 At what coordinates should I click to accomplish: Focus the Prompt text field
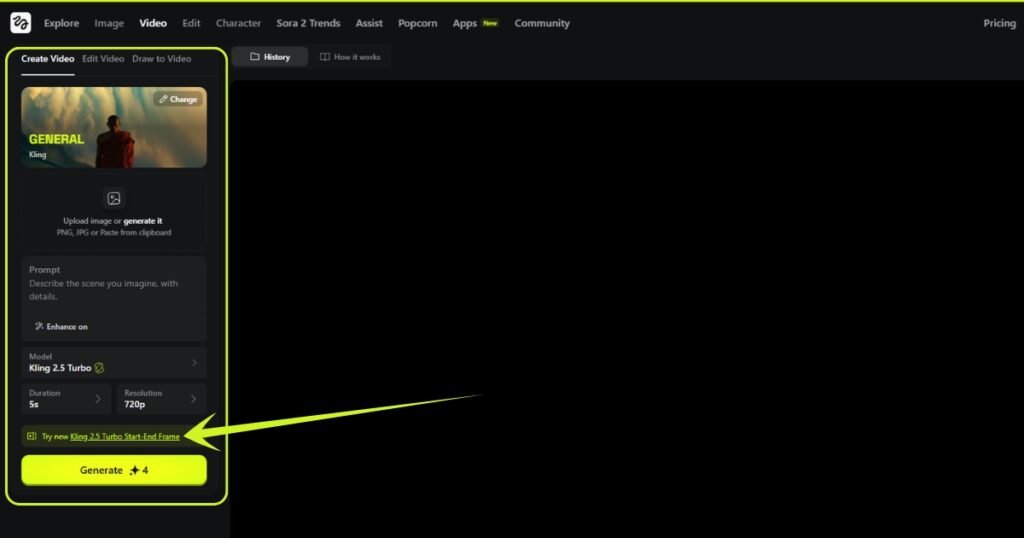pyautogui.click(x=114, y=299)
